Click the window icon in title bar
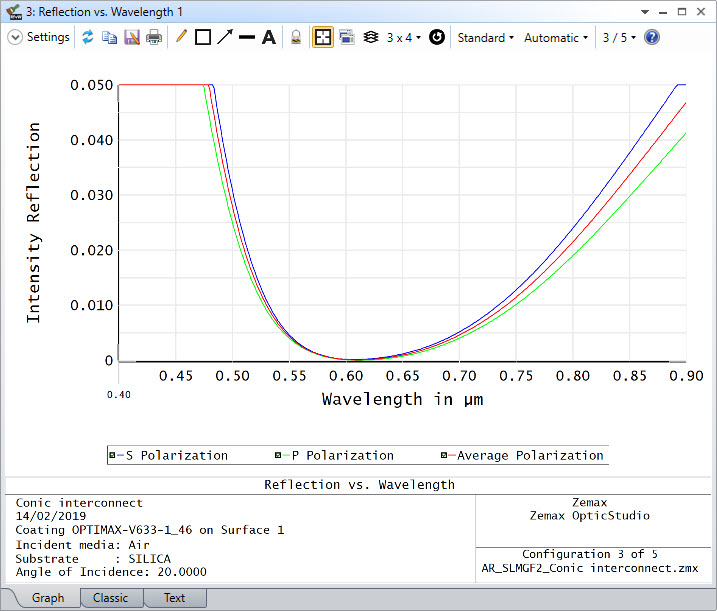Screen dimensions: 717x611 pyautogui.click(x=15, y=11)
